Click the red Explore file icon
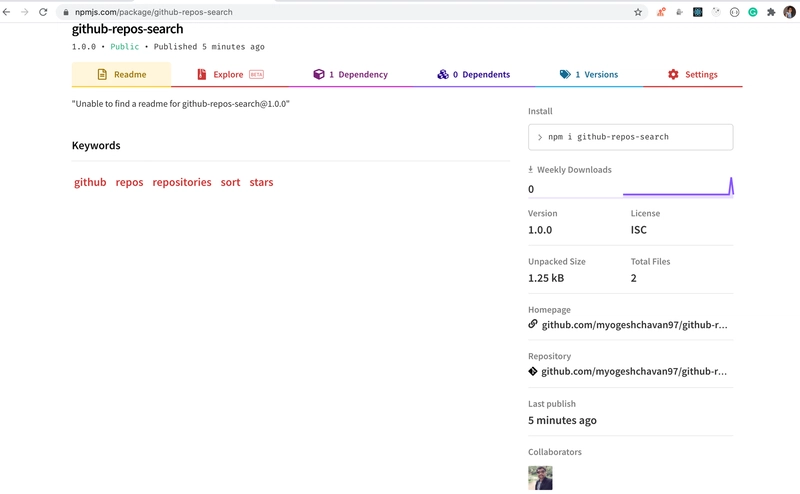 pos(202,75)
